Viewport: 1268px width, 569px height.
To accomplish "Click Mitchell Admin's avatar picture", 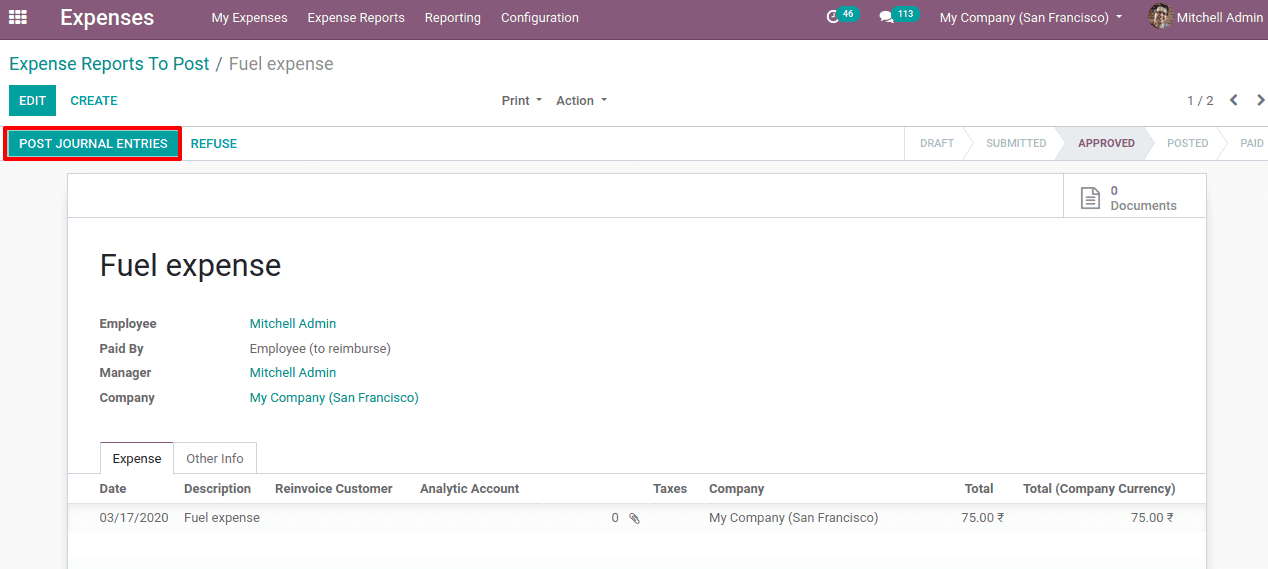I will pos(1160,17).
